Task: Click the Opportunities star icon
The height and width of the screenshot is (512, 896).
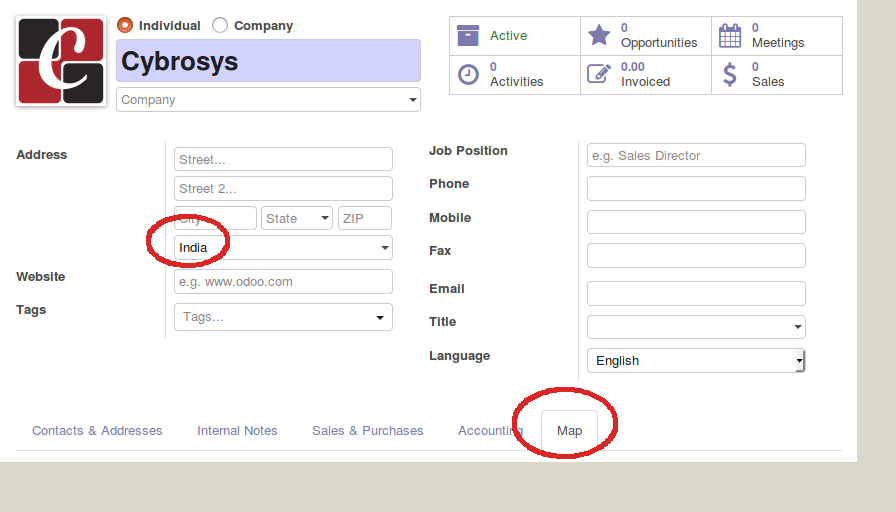Action: [599, 35]
